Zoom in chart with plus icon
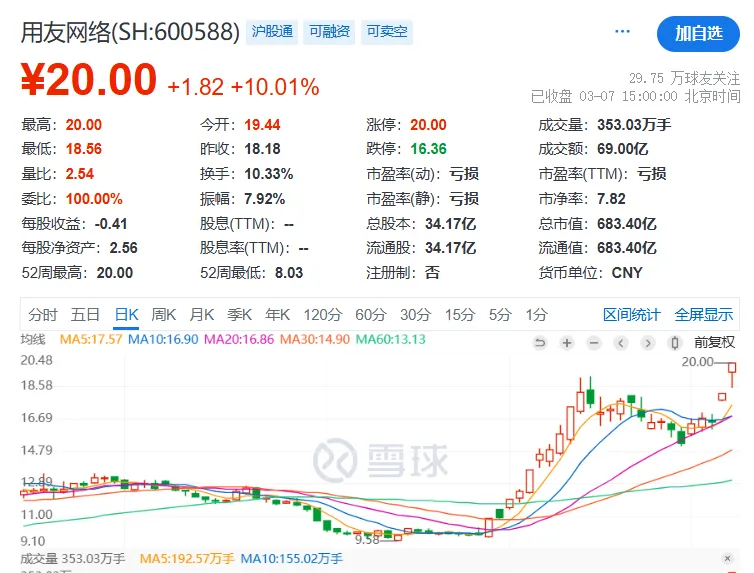The height and width of the screenshot is (573, 754). click(567, 343)
